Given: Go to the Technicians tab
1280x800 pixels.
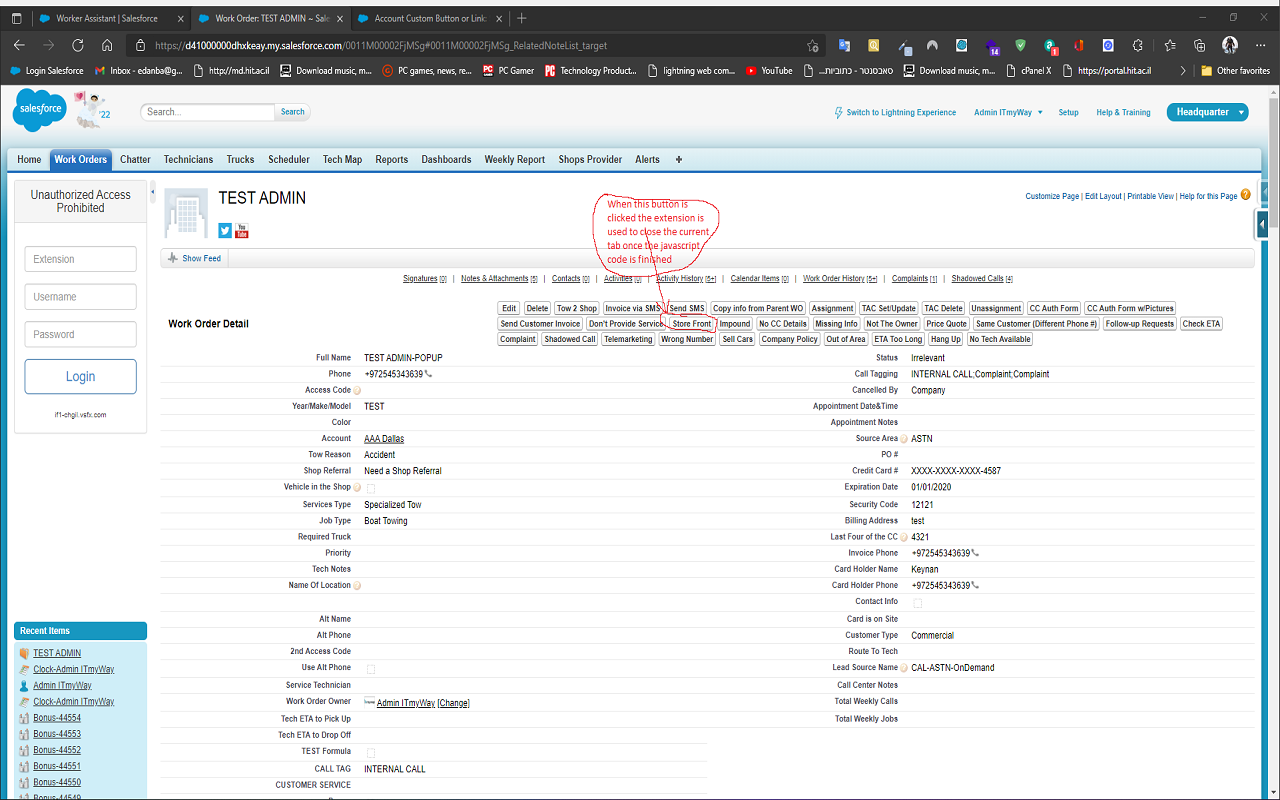Looking at the screenshot, I should coord(189,159).
